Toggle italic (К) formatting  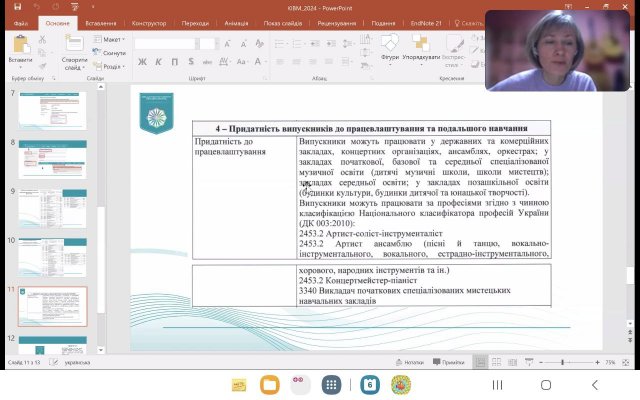(x=157, y=62)
